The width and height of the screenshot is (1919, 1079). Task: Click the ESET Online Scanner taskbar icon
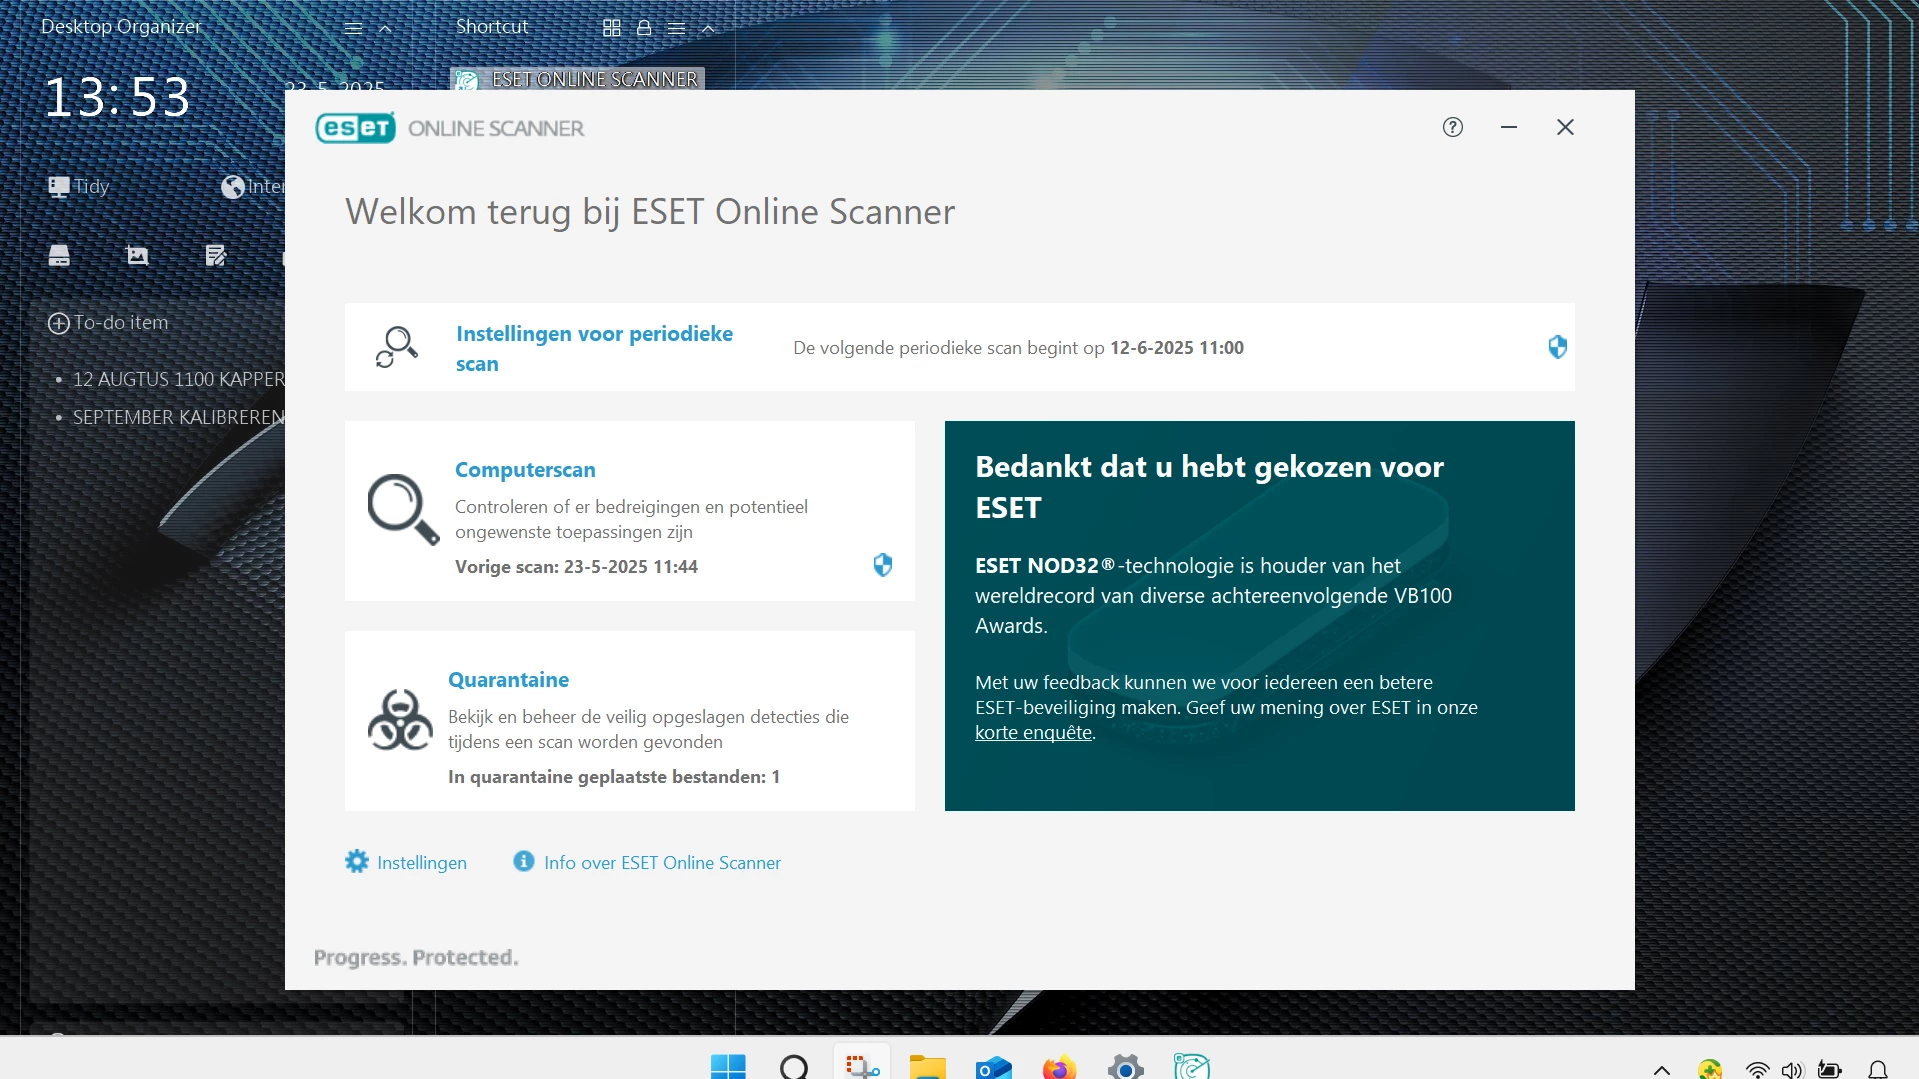coord(1192,1067)
